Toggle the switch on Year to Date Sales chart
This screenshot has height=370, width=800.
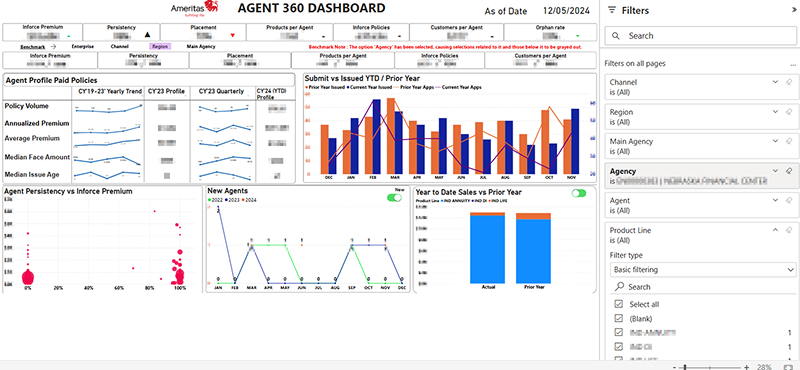[579, 193]
